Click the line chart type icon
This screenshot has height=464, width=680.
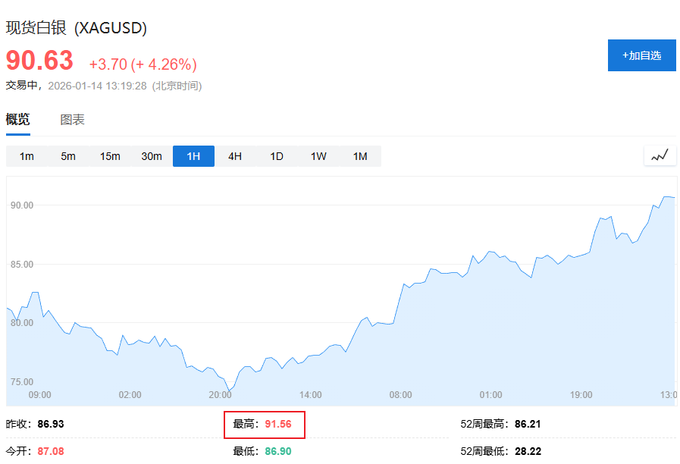click(659, 155)
